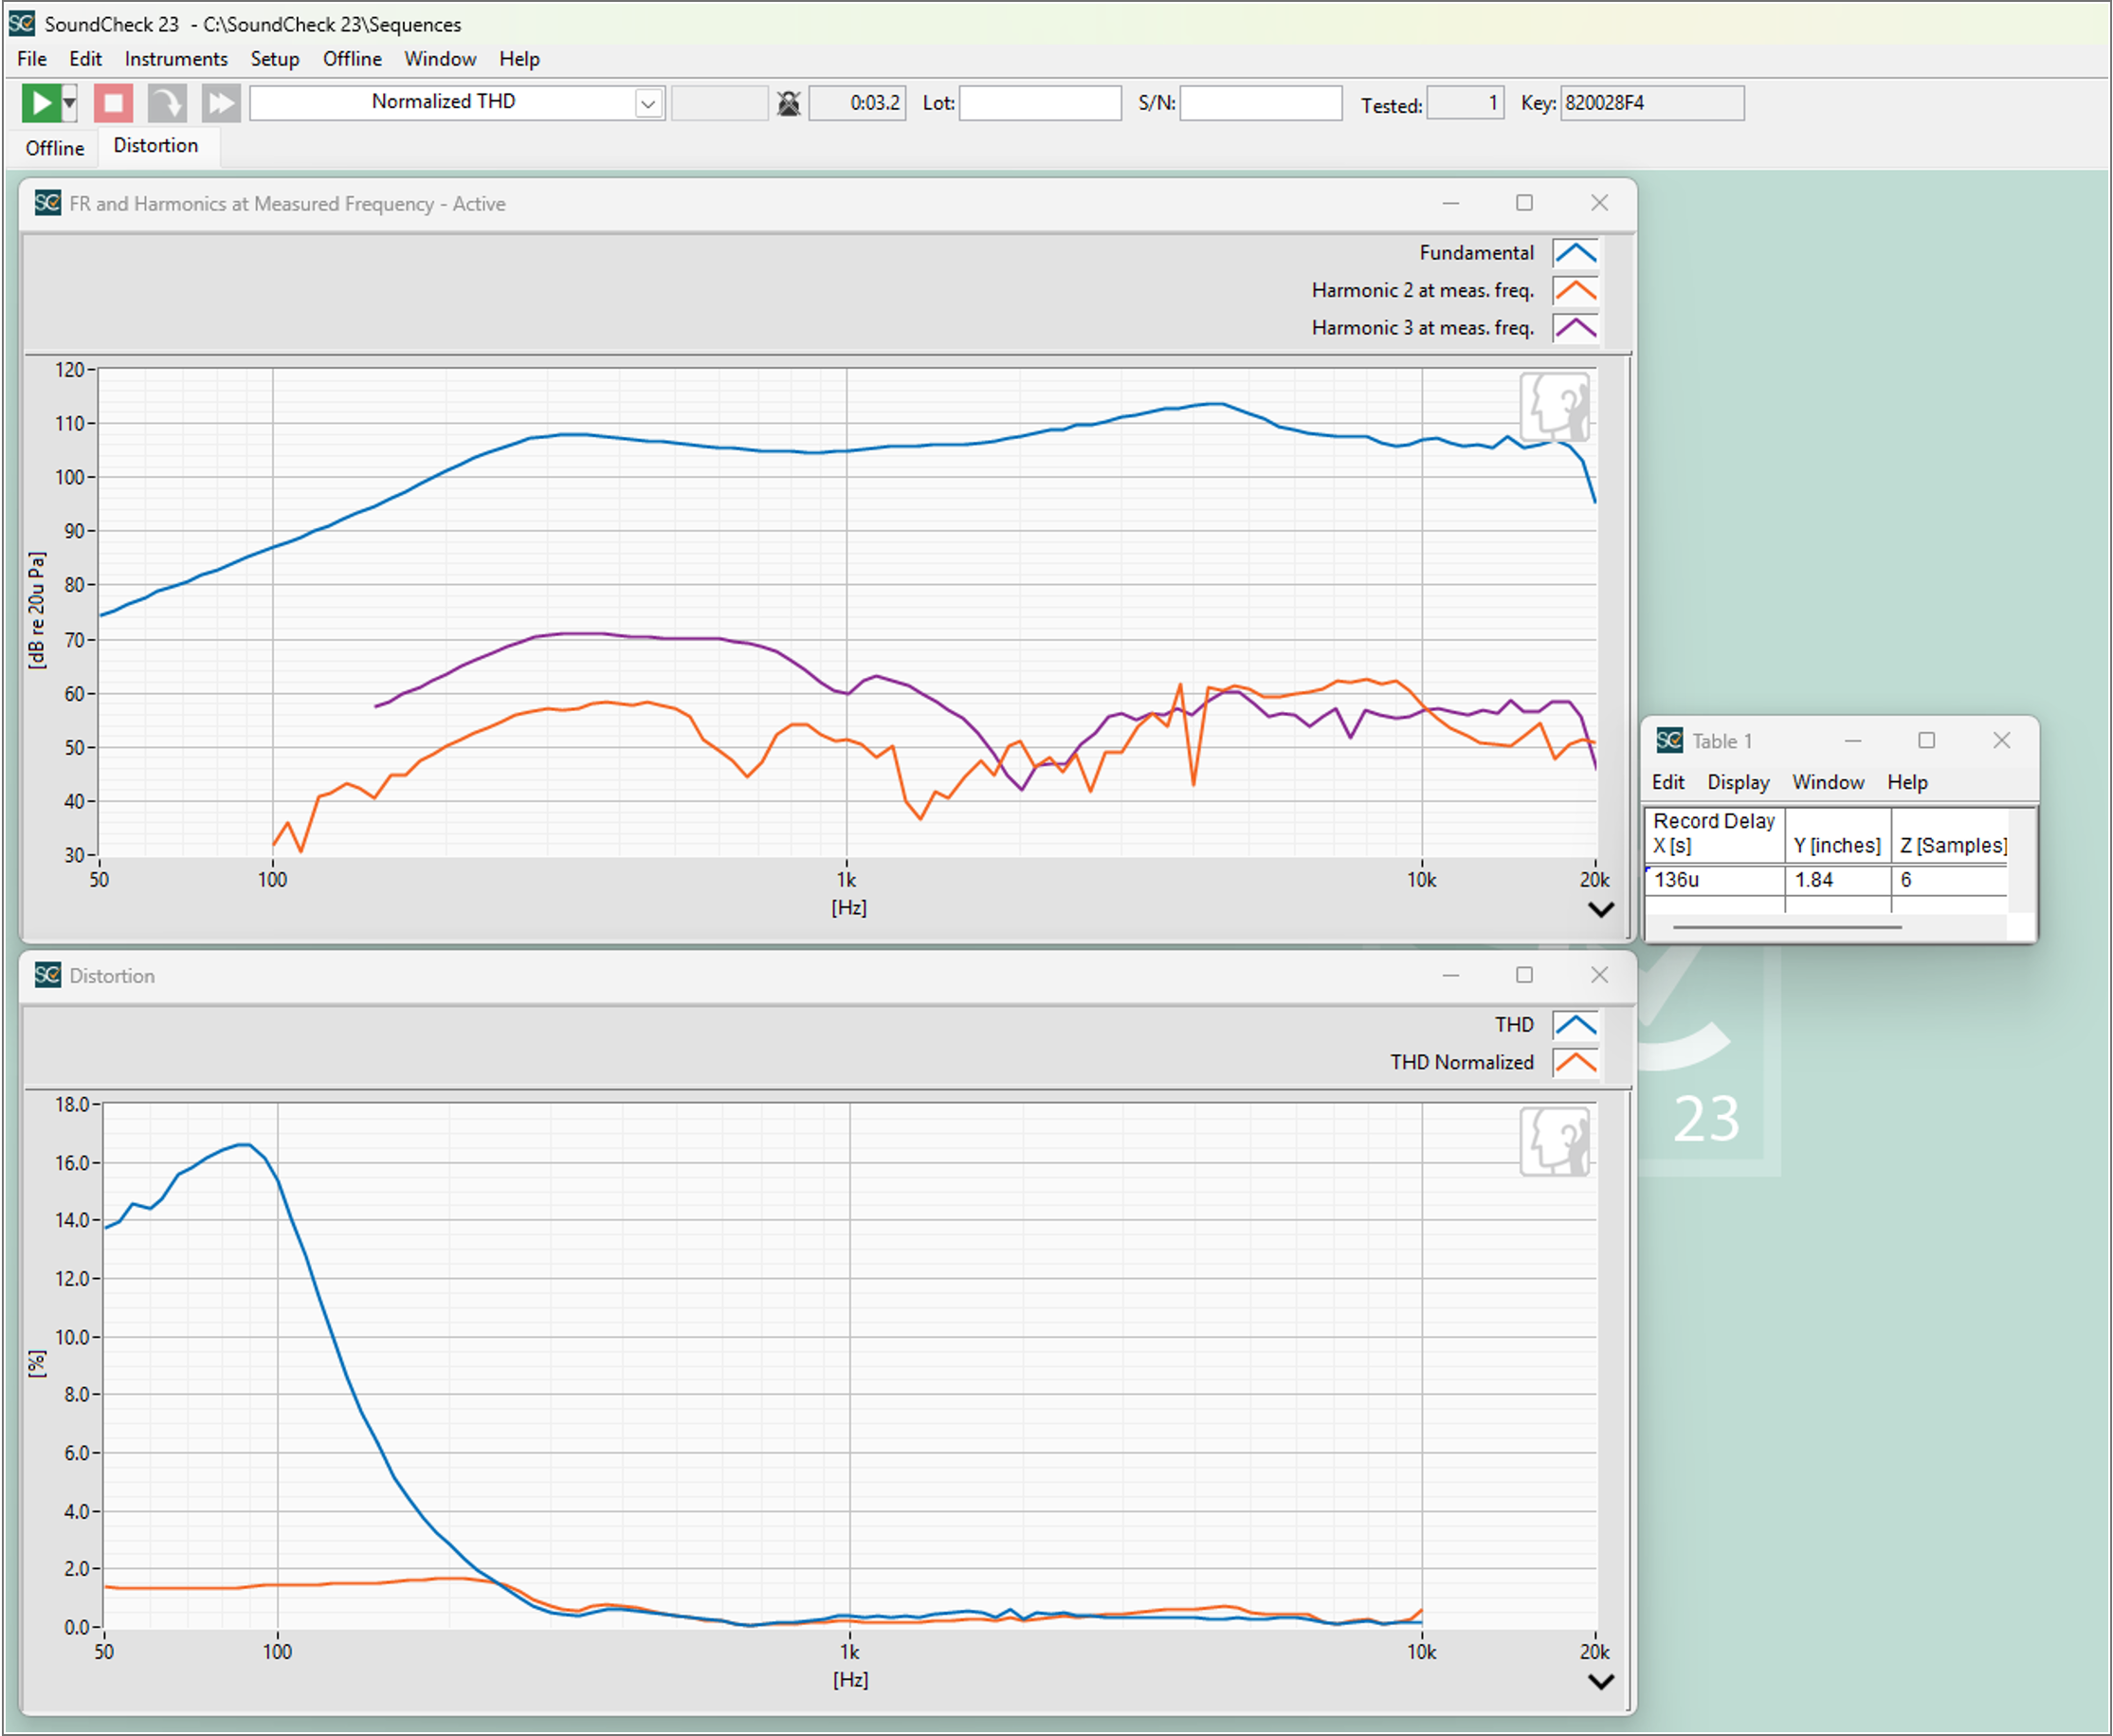Click the Fundamental curve legend swatch
The image size is (2113, 1736).
click(x=1575, y=253)
